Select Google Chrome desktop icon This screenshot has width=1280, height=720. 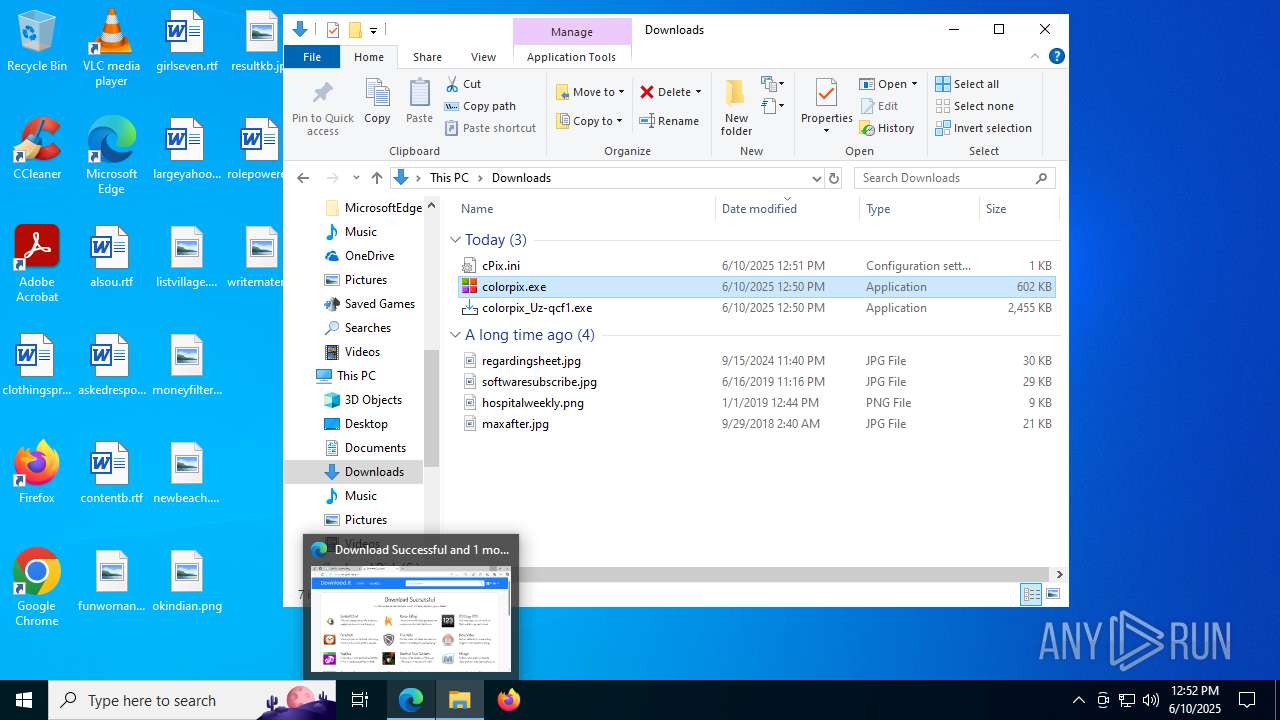[x=37, y=588]
